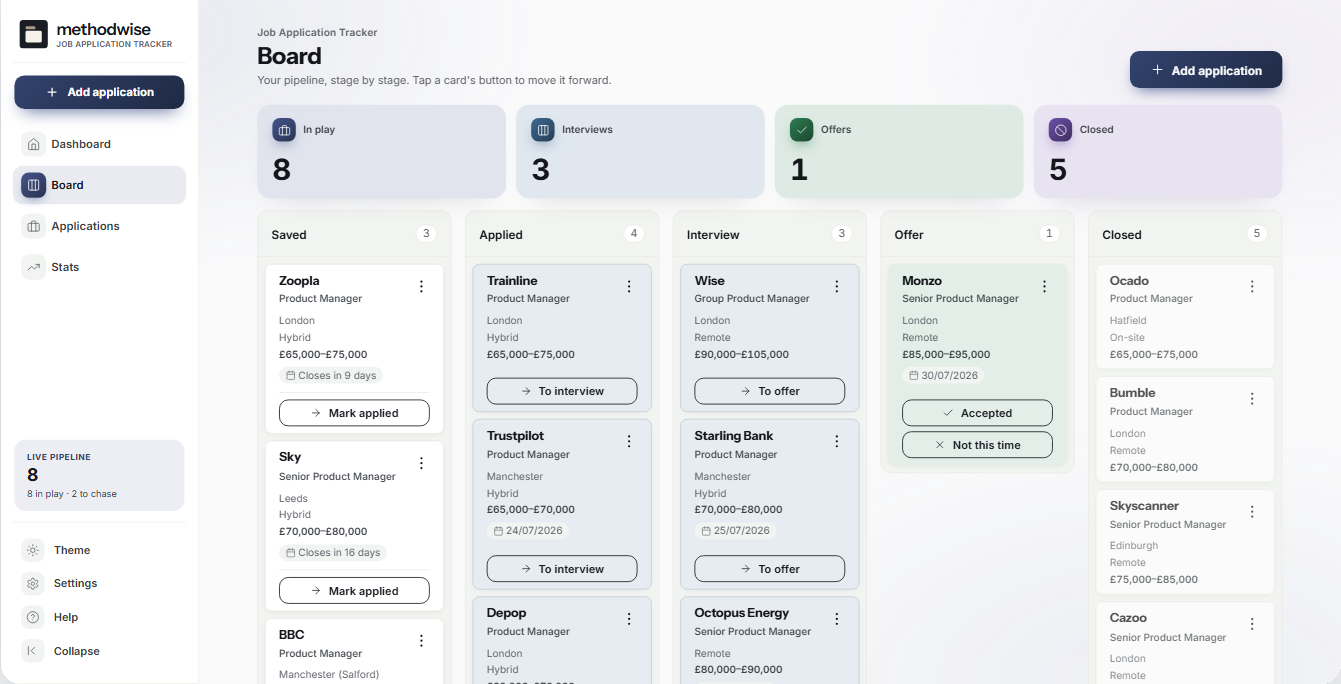Open Stats from the sidebar

99,267
